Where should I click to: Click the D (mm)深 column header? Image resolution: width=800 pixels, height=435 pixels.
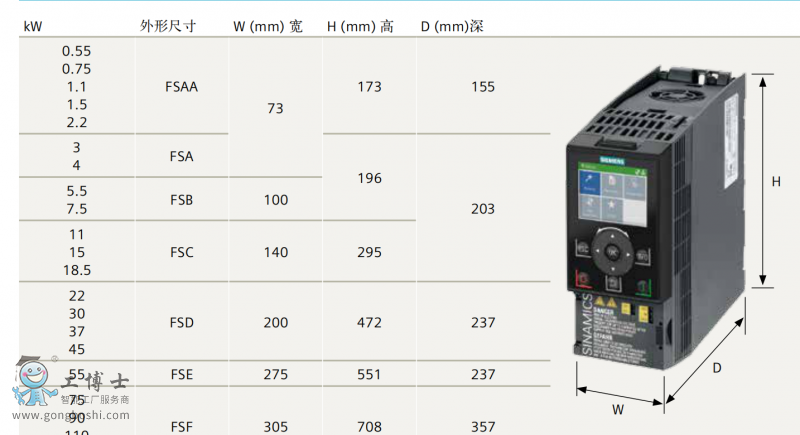coord(452,26)
